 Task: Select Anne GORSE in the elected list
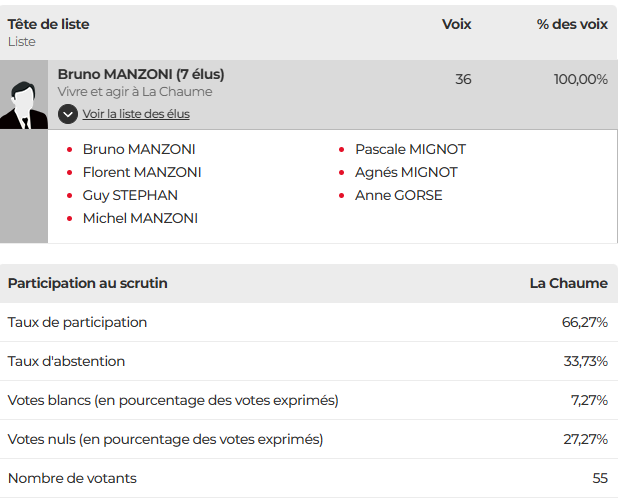point(398,195)
